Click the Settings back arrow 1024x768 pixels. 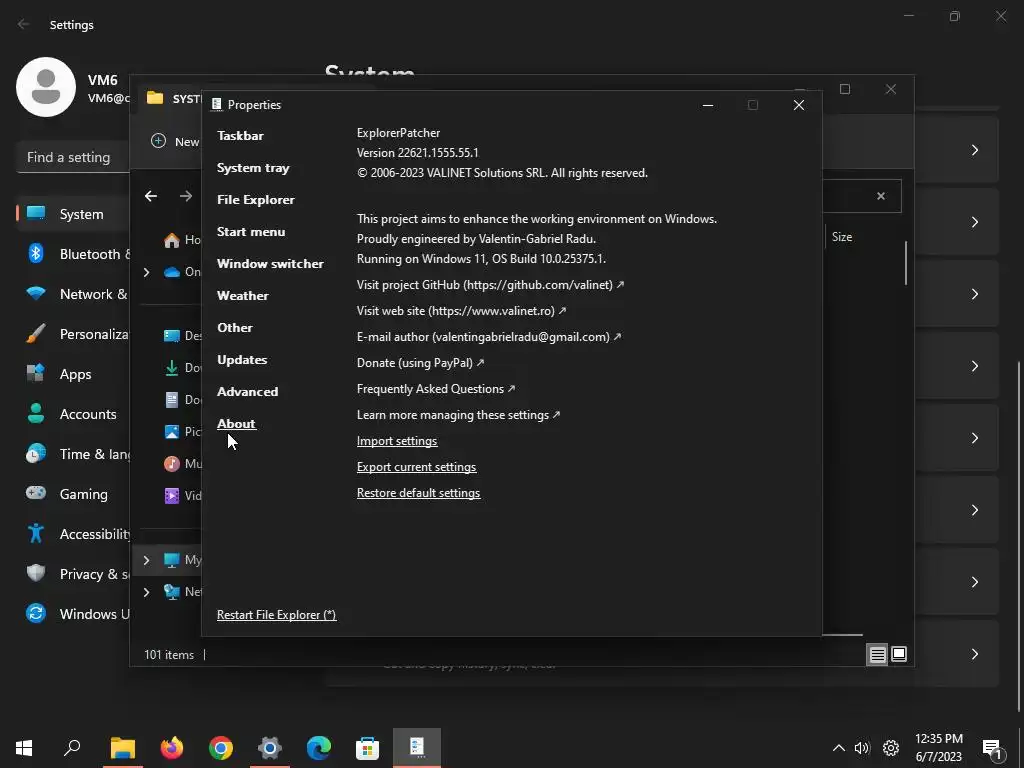pyautogui.click(x=24, y=24)
